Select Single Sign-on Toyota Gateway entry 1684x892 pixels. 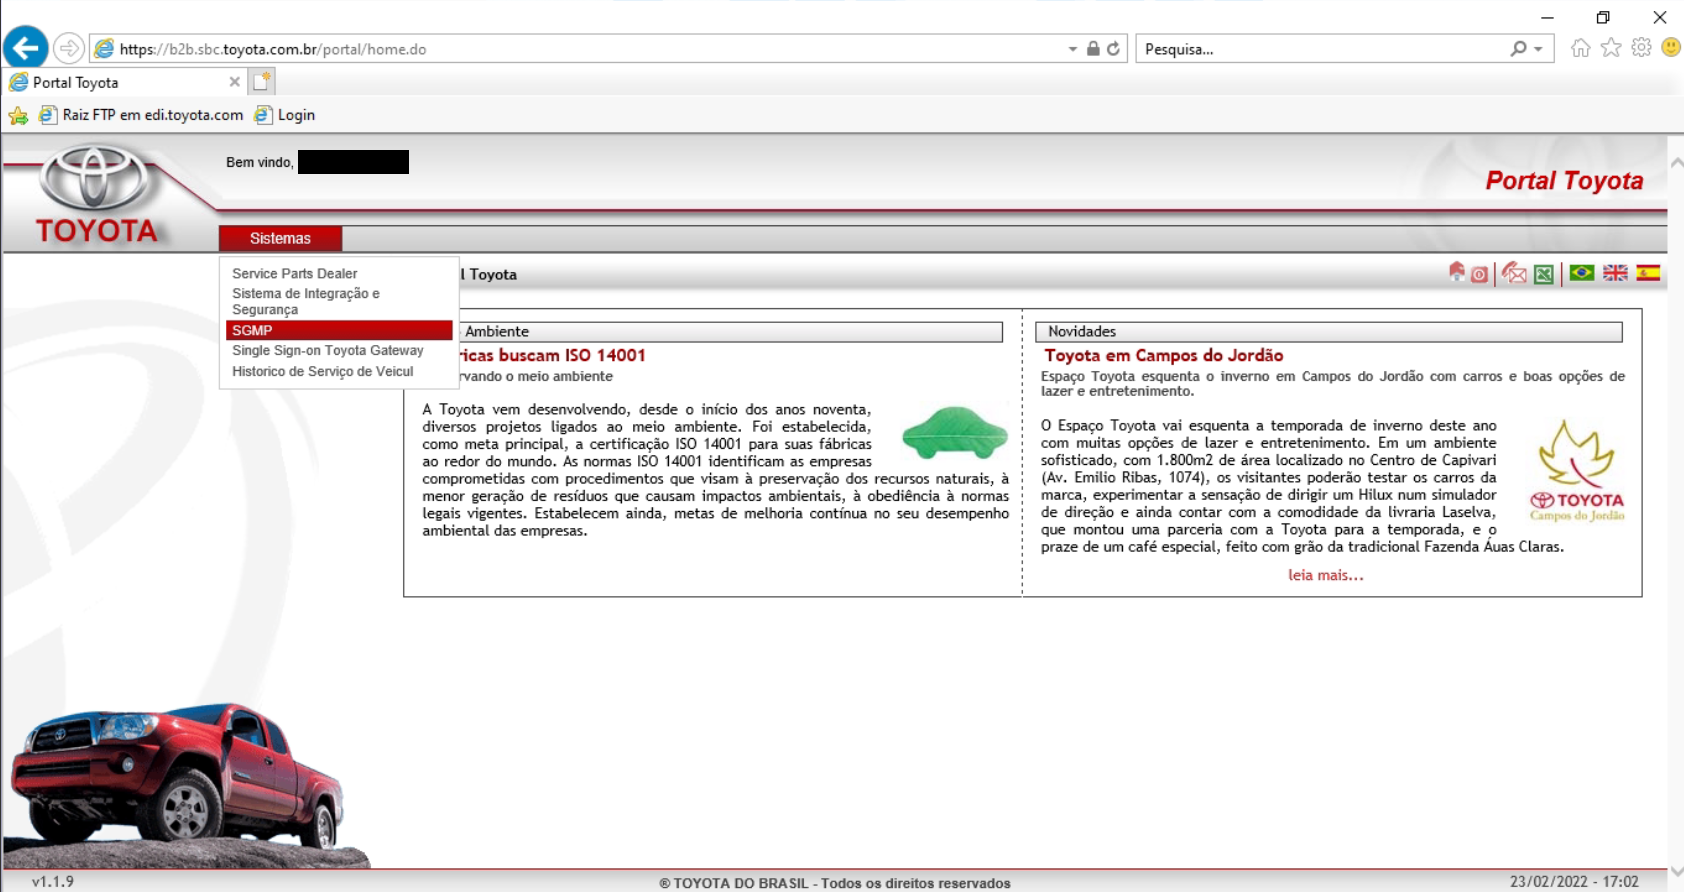(328, 350)
